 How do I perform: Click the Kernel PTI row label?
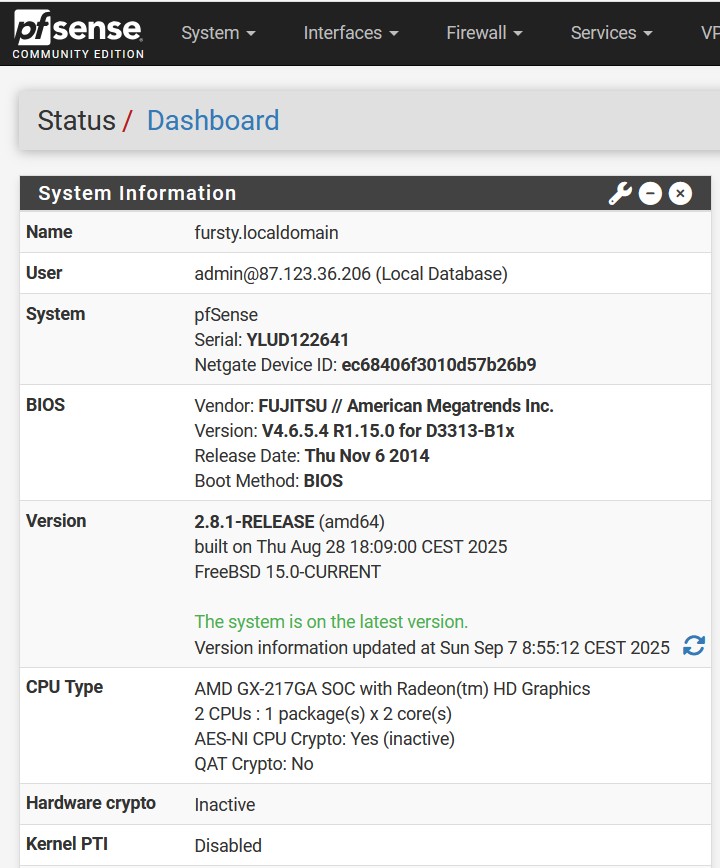click(x=66, y=844)
